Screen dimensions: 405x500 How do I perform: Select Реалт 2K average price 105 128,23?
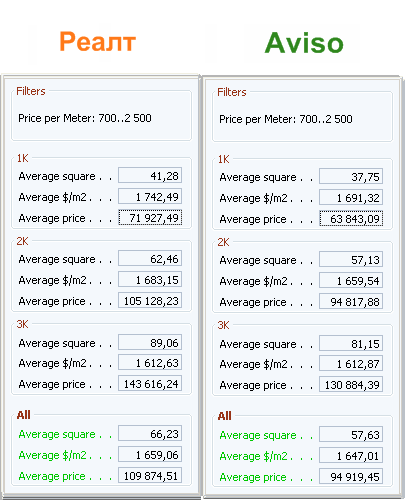tap(150, 300)
